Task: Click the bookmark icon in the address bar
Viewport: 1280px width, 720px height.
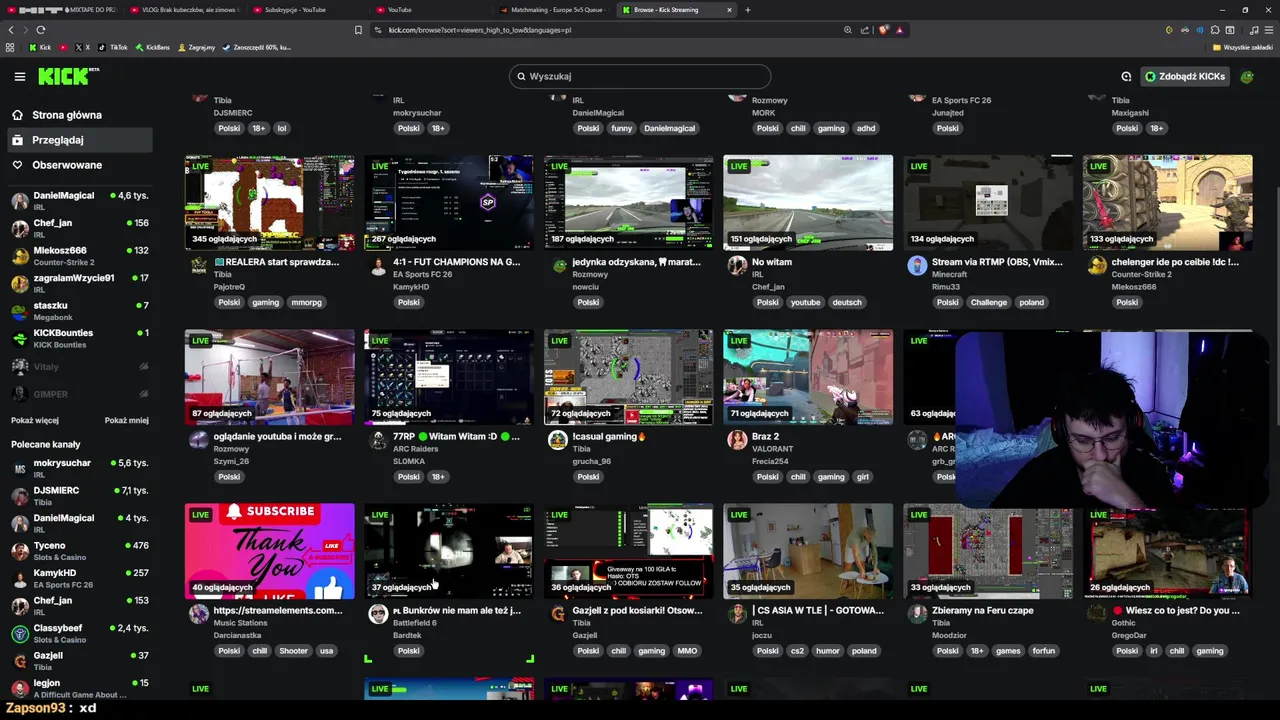Action: [x=358, y=30]
